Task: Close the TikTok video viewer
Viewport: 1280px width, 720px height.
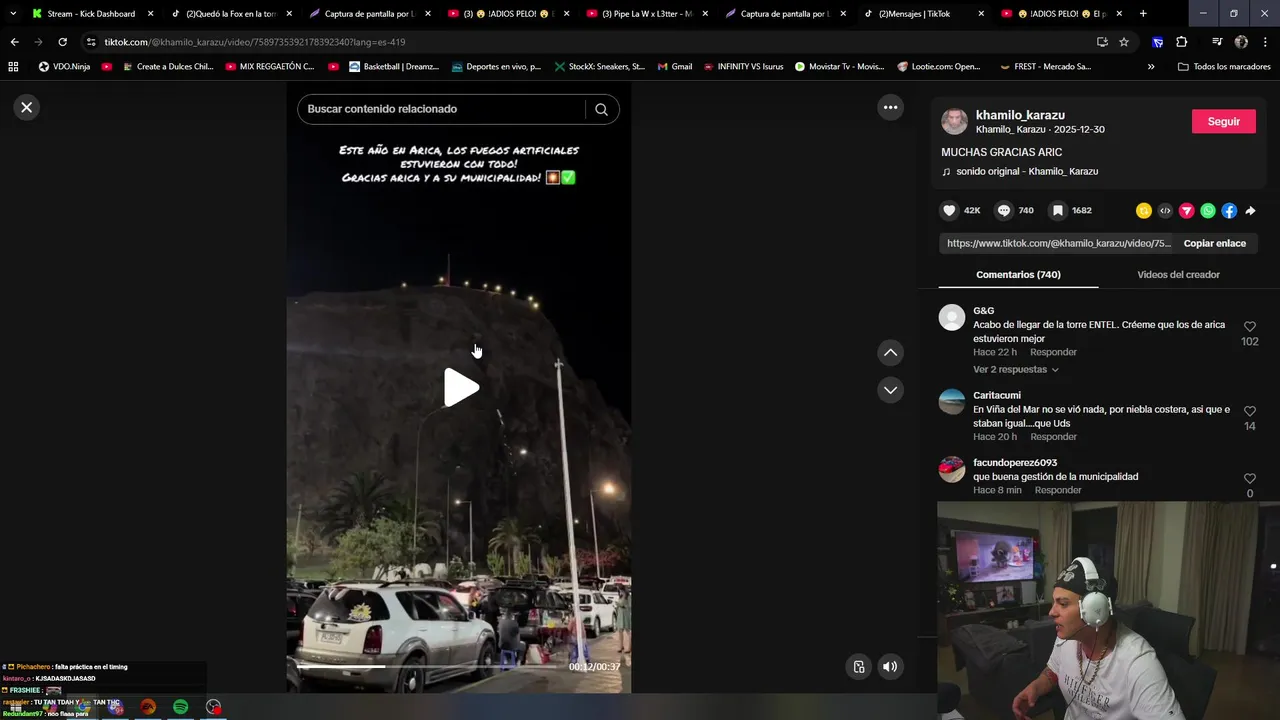Action: click(x=27, y=107)
